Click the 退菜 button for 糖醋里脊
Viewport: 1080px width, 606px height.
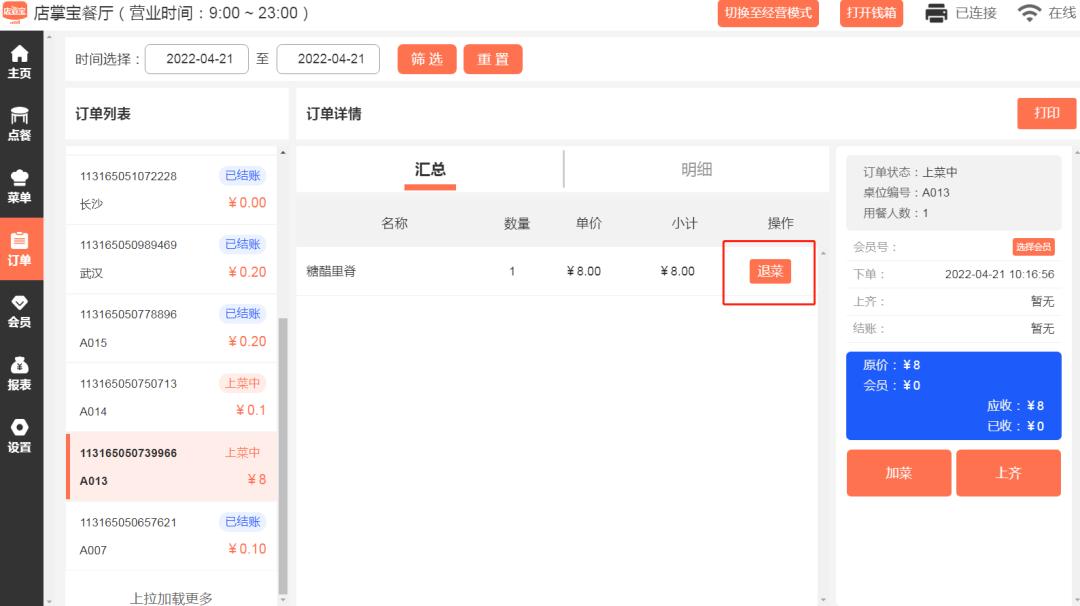[770, 271]
